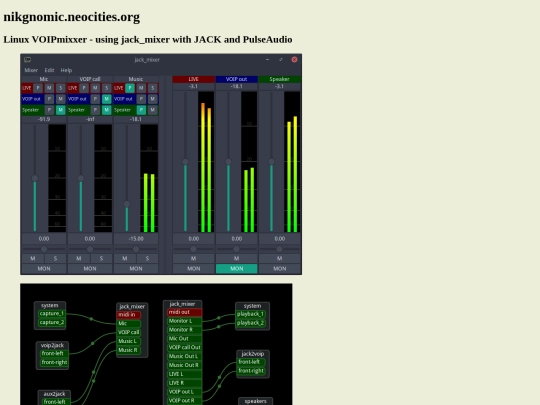Select front-right port under jack2voip
Image resolution: width=540 pixels, height=405 pixels.
point(251,371)
